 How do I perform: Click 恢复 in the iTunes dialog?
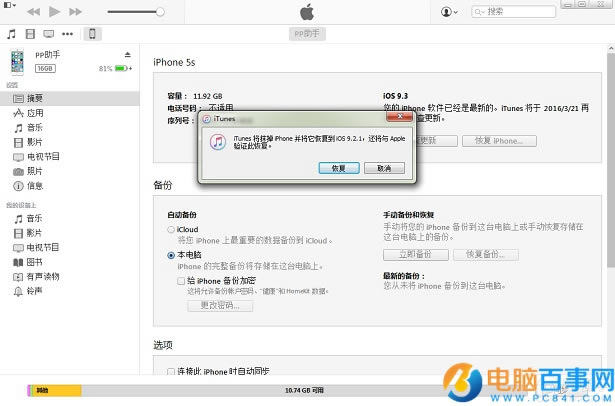tap(339, 168)
